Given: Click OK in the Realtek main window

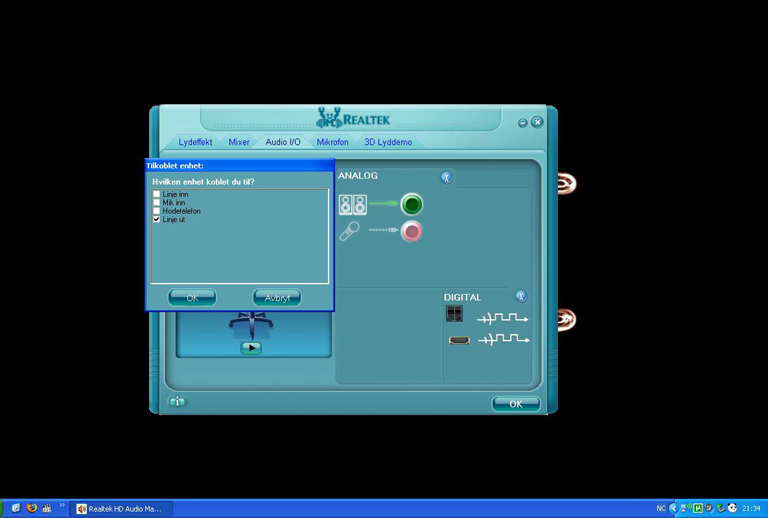Looking at the screenshot, I should coord(516,404).
